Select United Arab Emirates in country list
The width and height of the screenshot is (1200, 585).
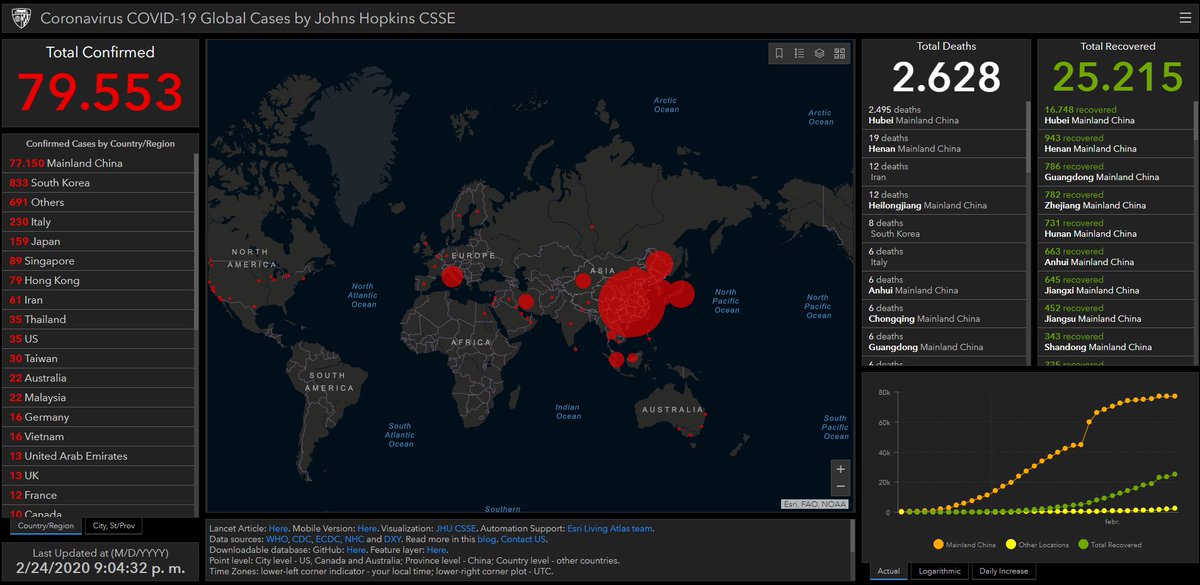click(99, 456)
